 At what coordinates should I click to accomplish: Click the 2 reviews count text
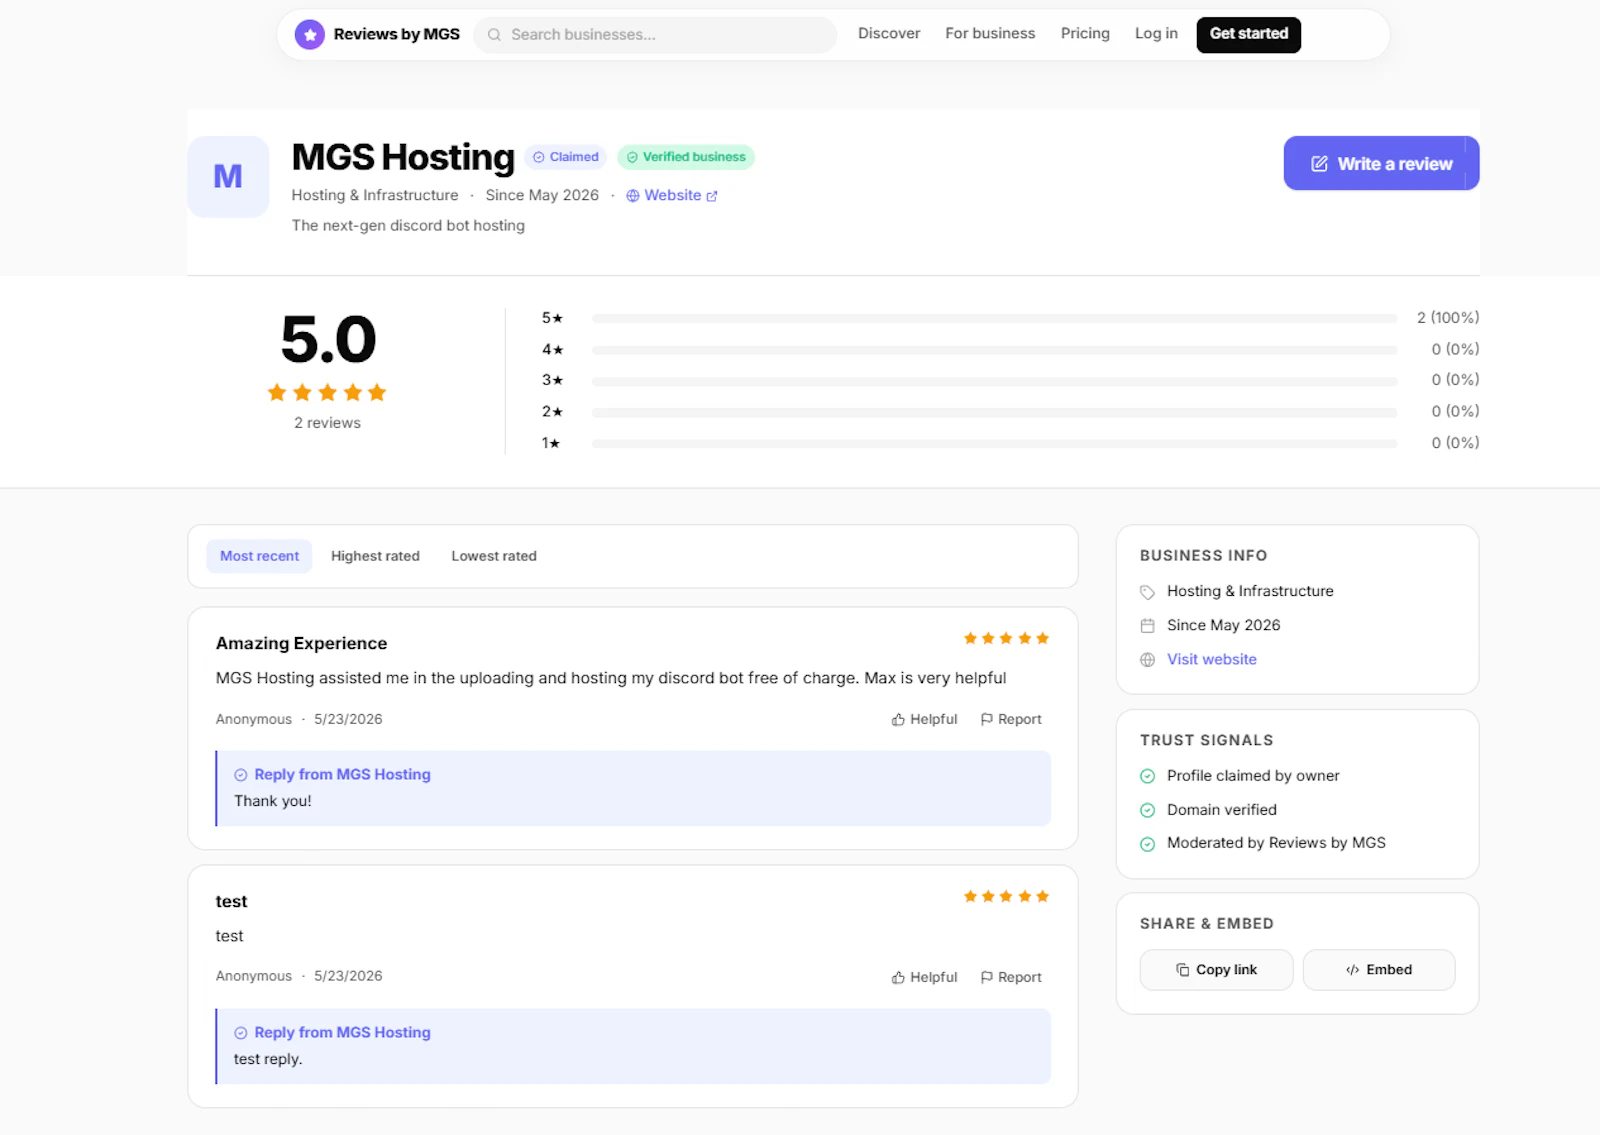[327, 423]
